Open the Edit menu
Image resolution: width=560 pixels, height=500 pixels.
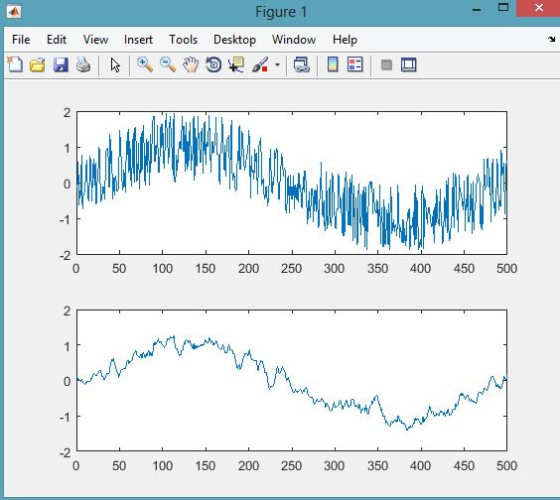[56, 39]
